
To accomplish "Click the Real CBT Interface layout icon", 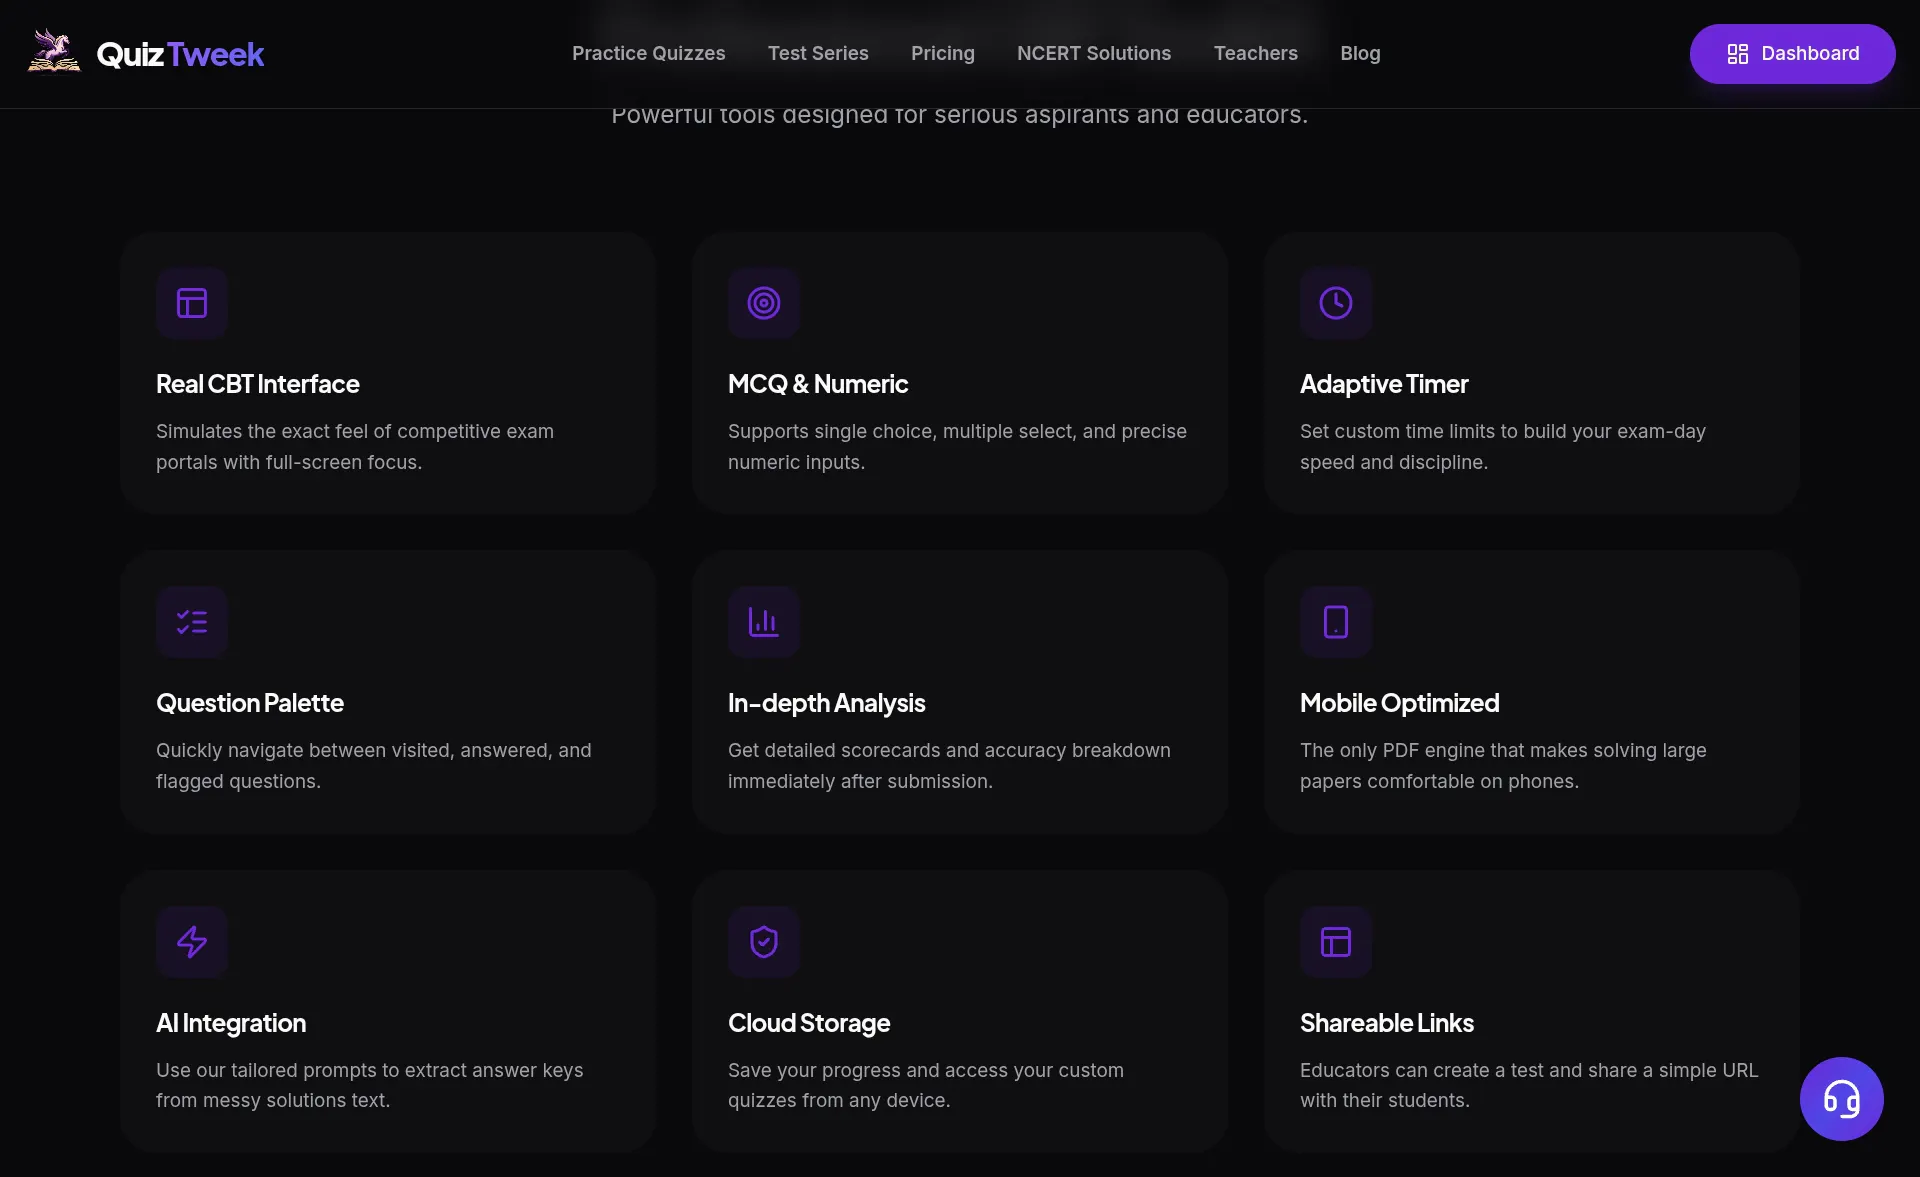I will pyautogui.click(x=192, y=303).
